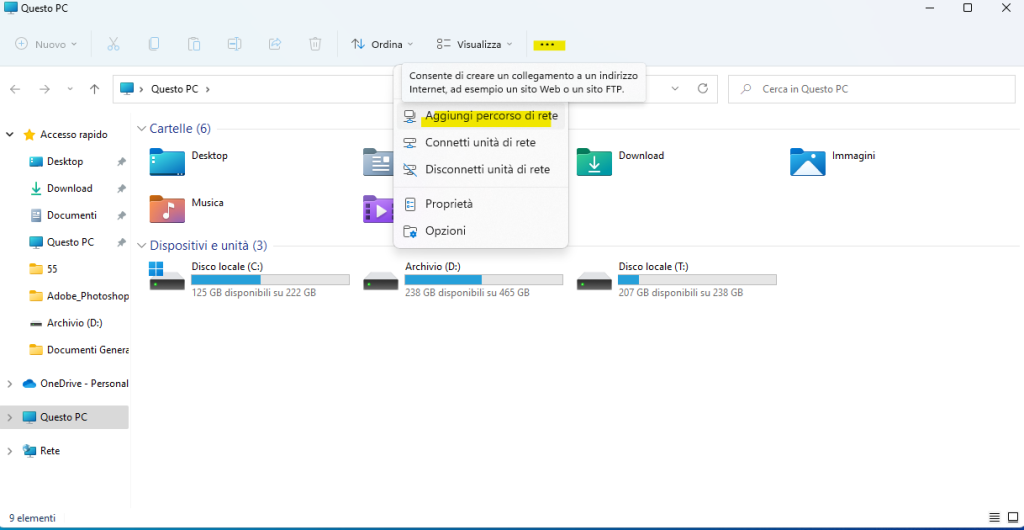Click the Paste clipboard icon
Screen dimensions: 1024x530
pos(194,44)
